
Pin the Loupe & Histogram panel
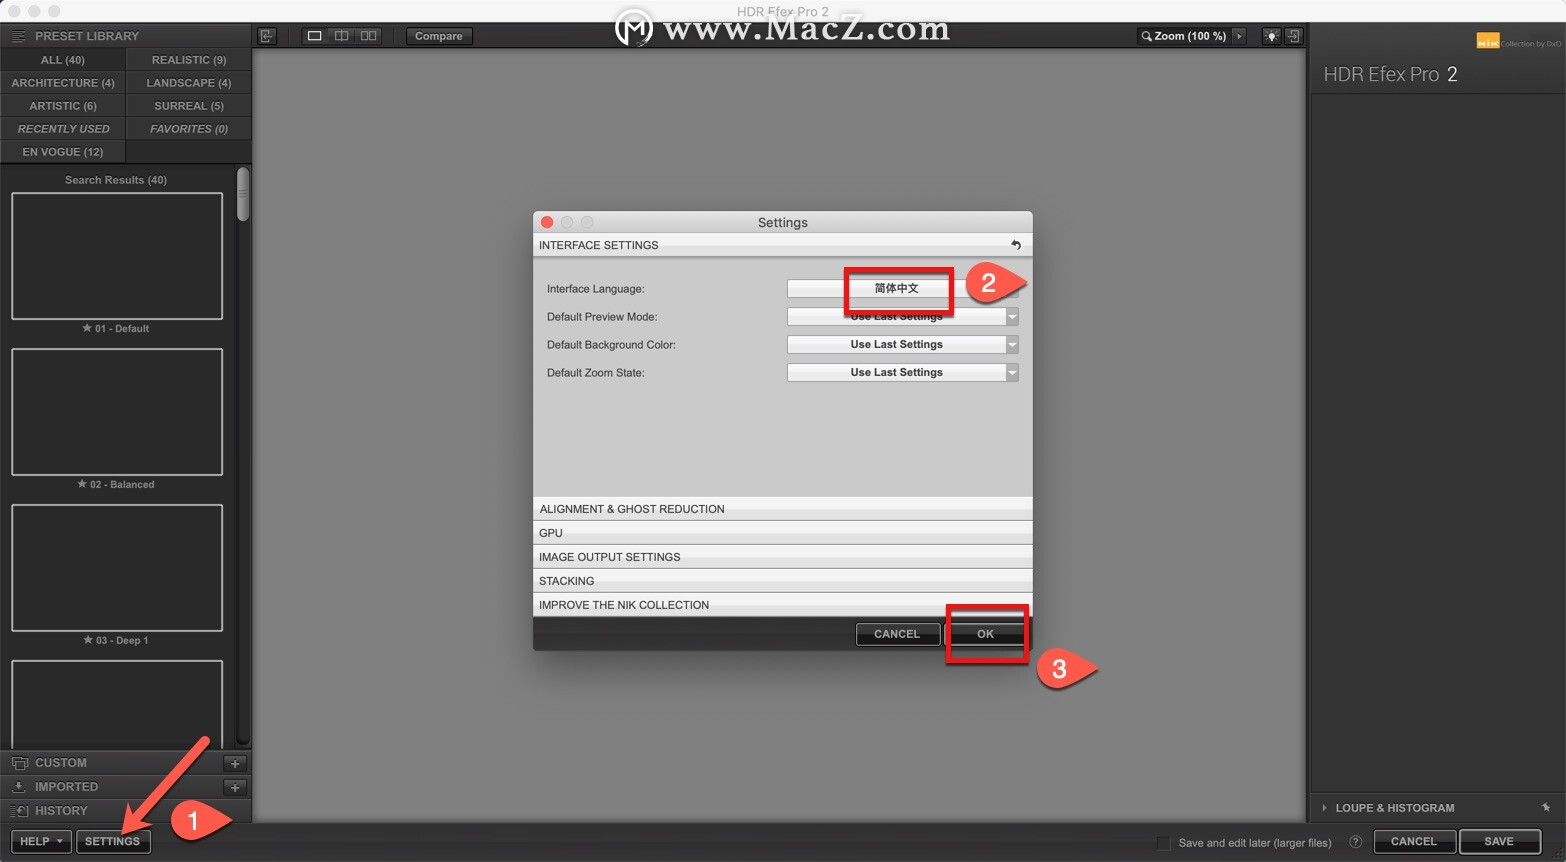coord(1546,808)
